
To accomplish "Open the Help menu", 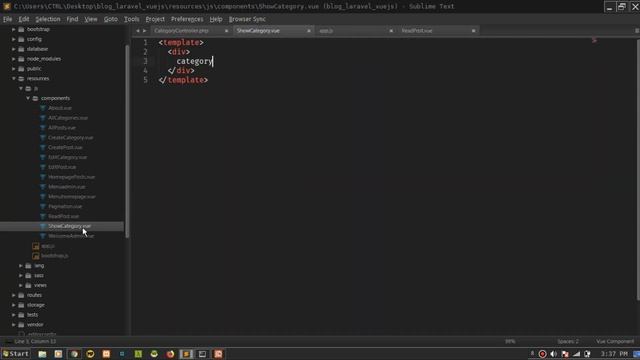I will coord(216,19).
